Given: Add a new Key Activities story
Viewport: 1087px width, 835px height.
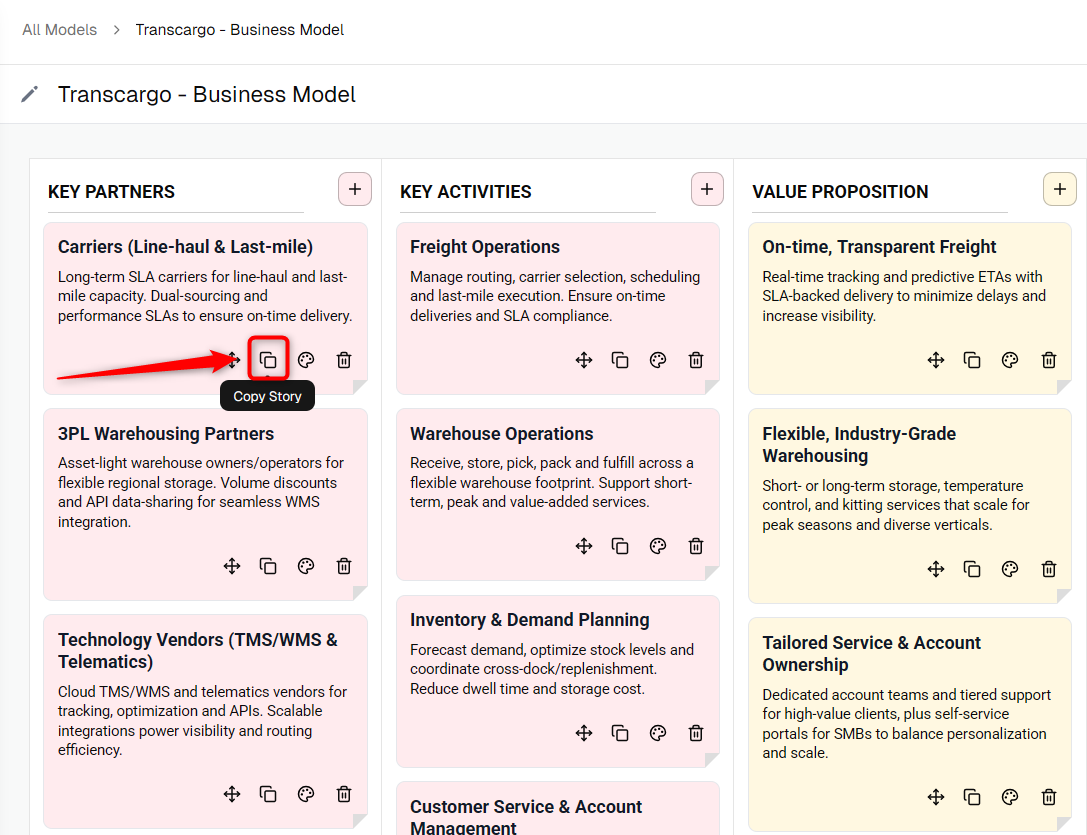Looking at the screenshot, I should pos(707,189).
